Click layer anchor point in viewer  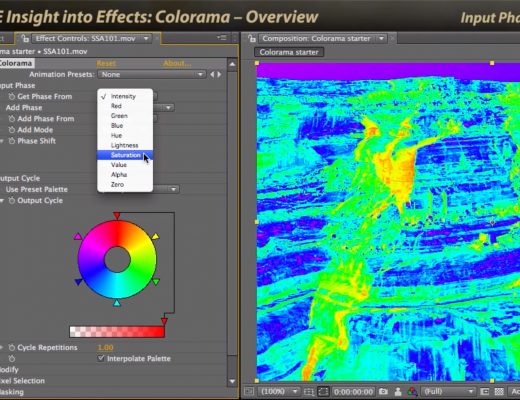(x=492, y=222)
